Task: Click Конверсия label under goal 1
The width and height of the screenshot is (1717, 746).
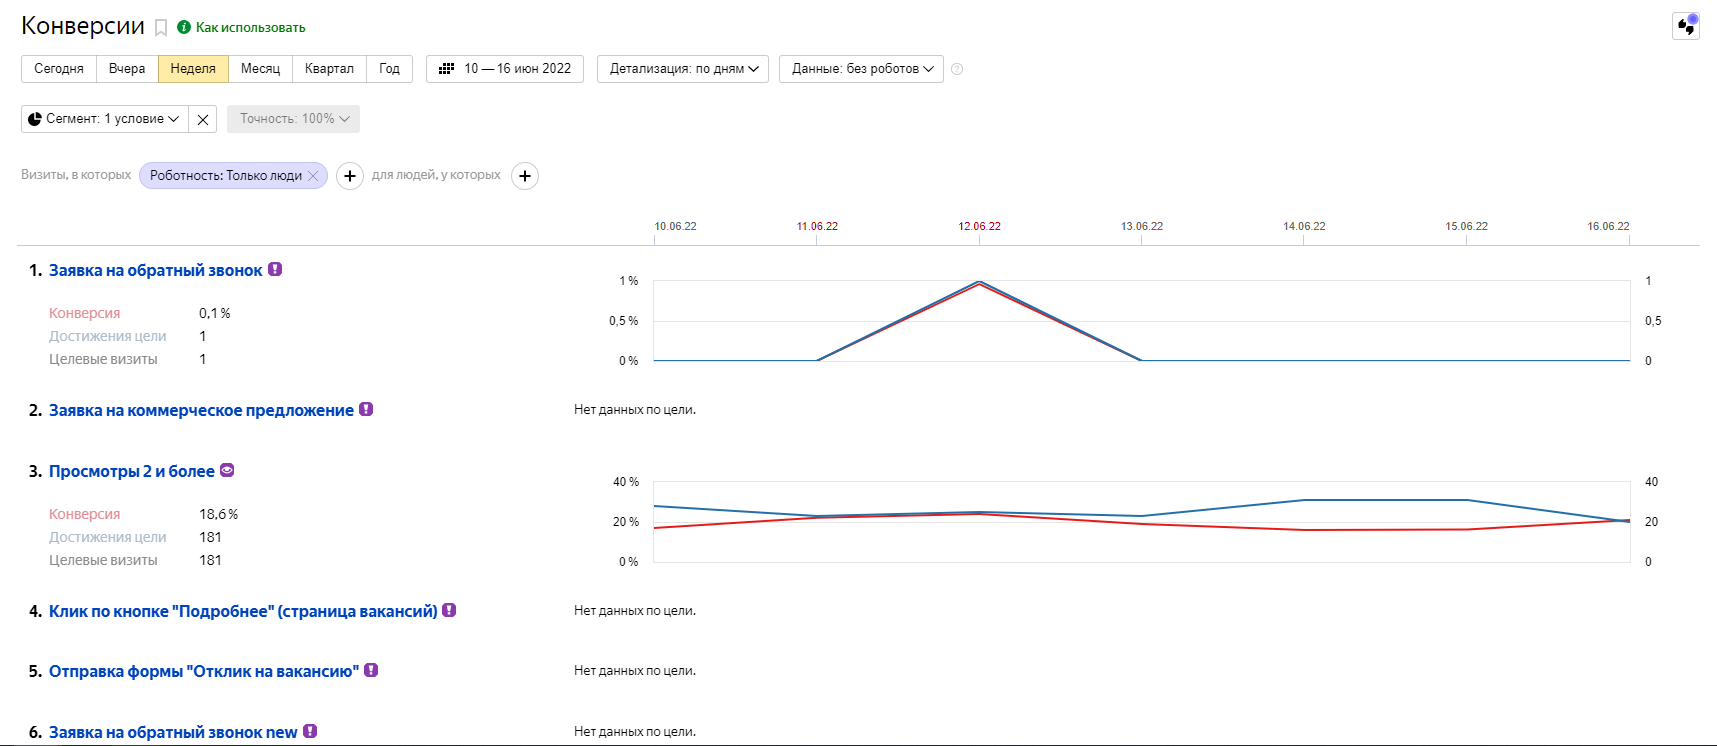Action: coord(84,313)
